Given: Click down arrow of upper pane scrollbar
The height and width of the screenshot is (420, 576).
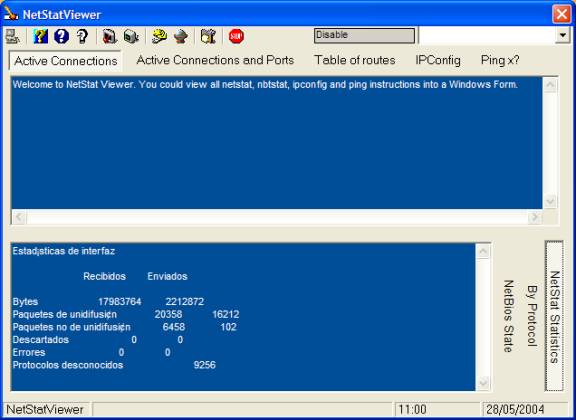Looking at the screenshot, I should [x=550, y=201].
